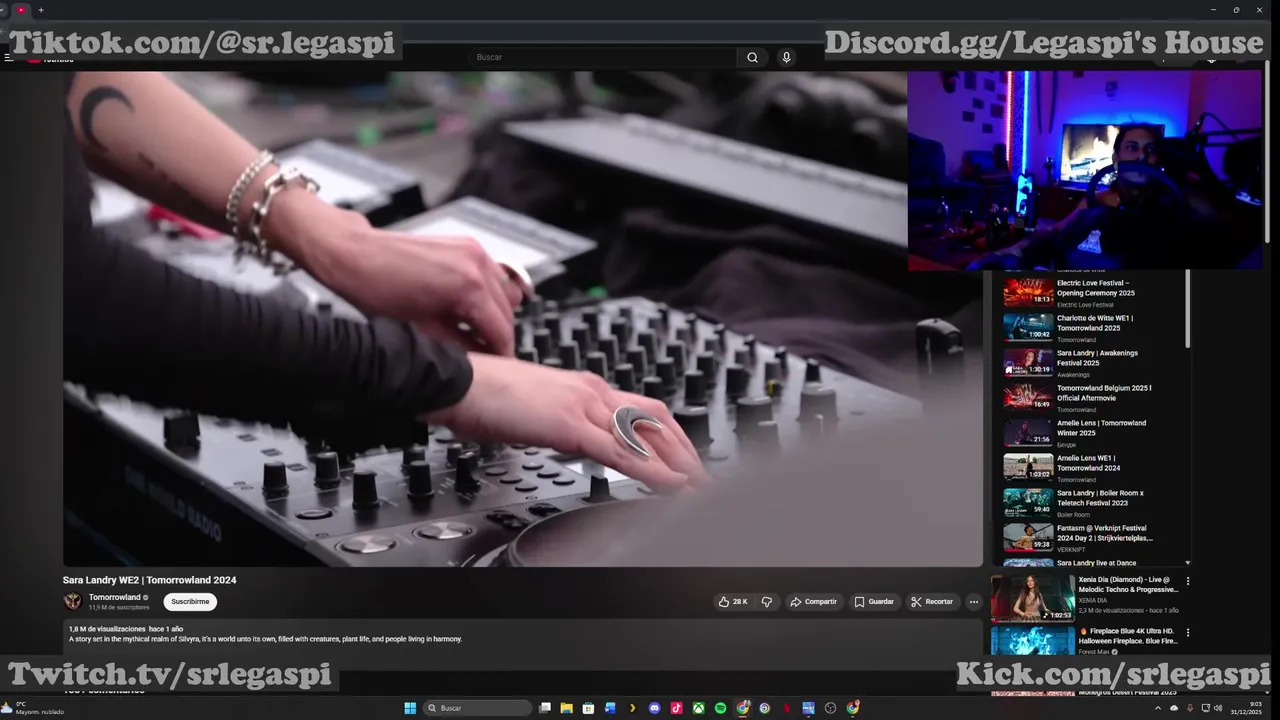Open the Windows Start menu

click(410, 708)
